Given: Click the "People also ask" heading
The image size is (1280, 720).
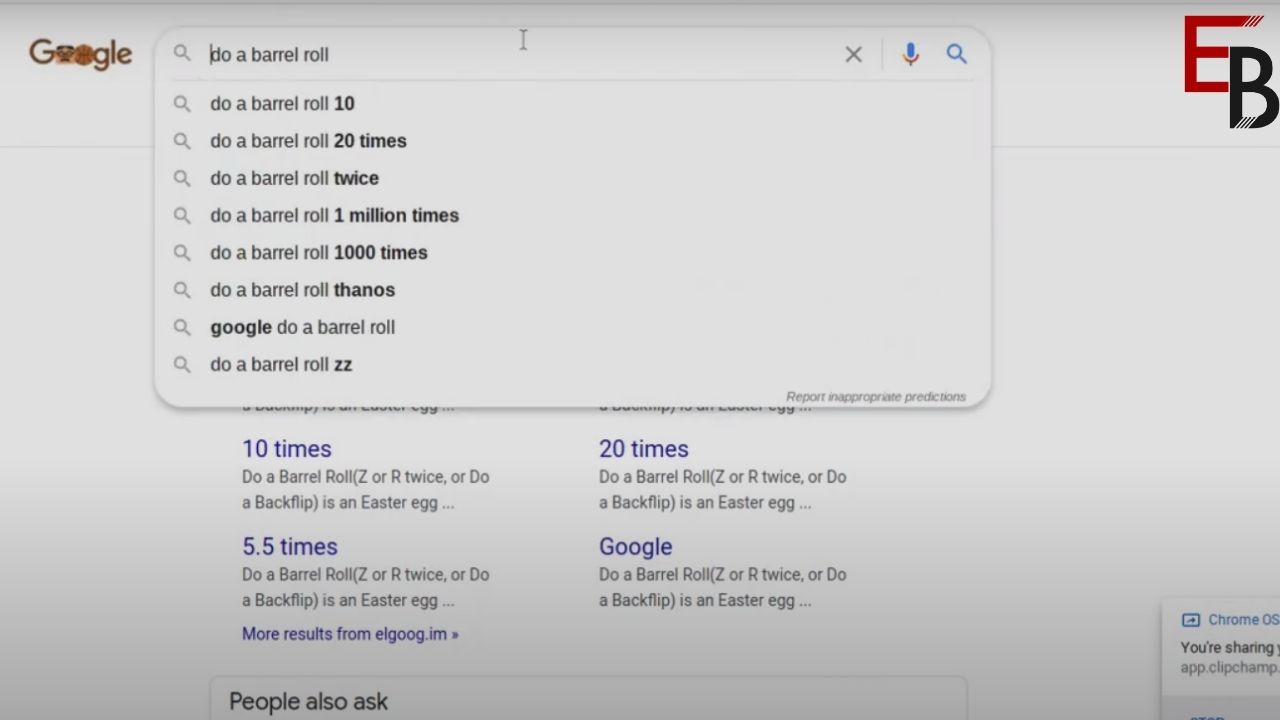Looking at the screenshot, I should click(x=308, y=702).
